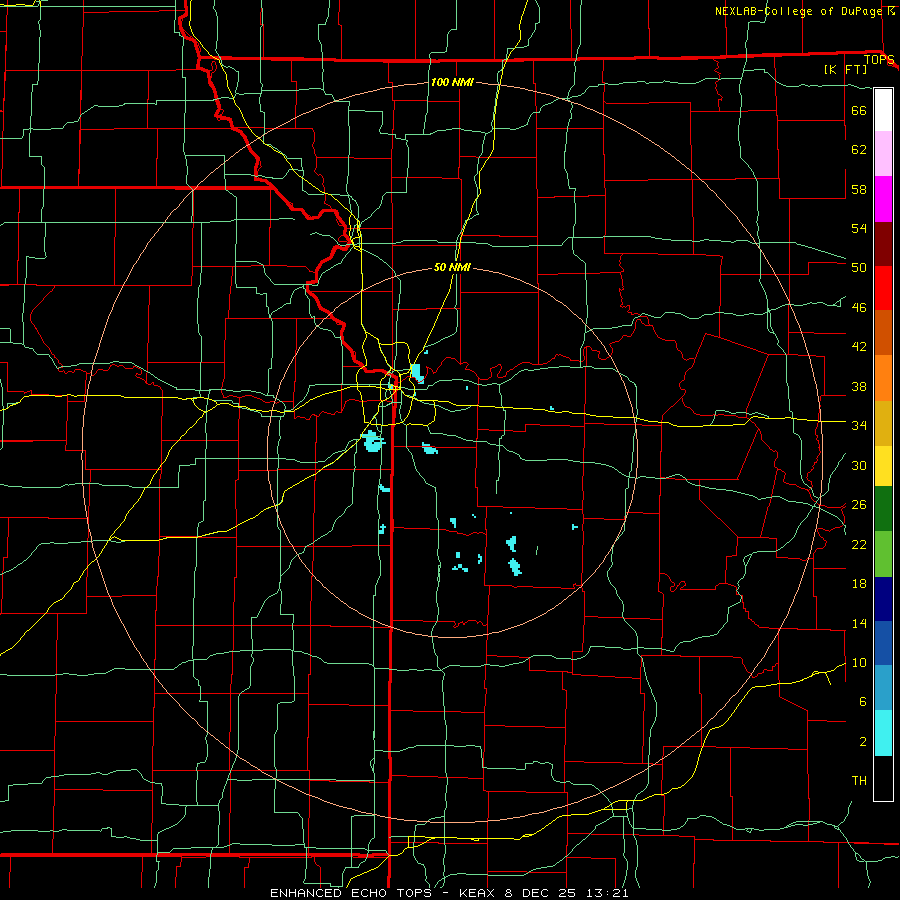Click the light green swatch near 22
This screenshot has height=900, width=900.
(x=883, y=554)
